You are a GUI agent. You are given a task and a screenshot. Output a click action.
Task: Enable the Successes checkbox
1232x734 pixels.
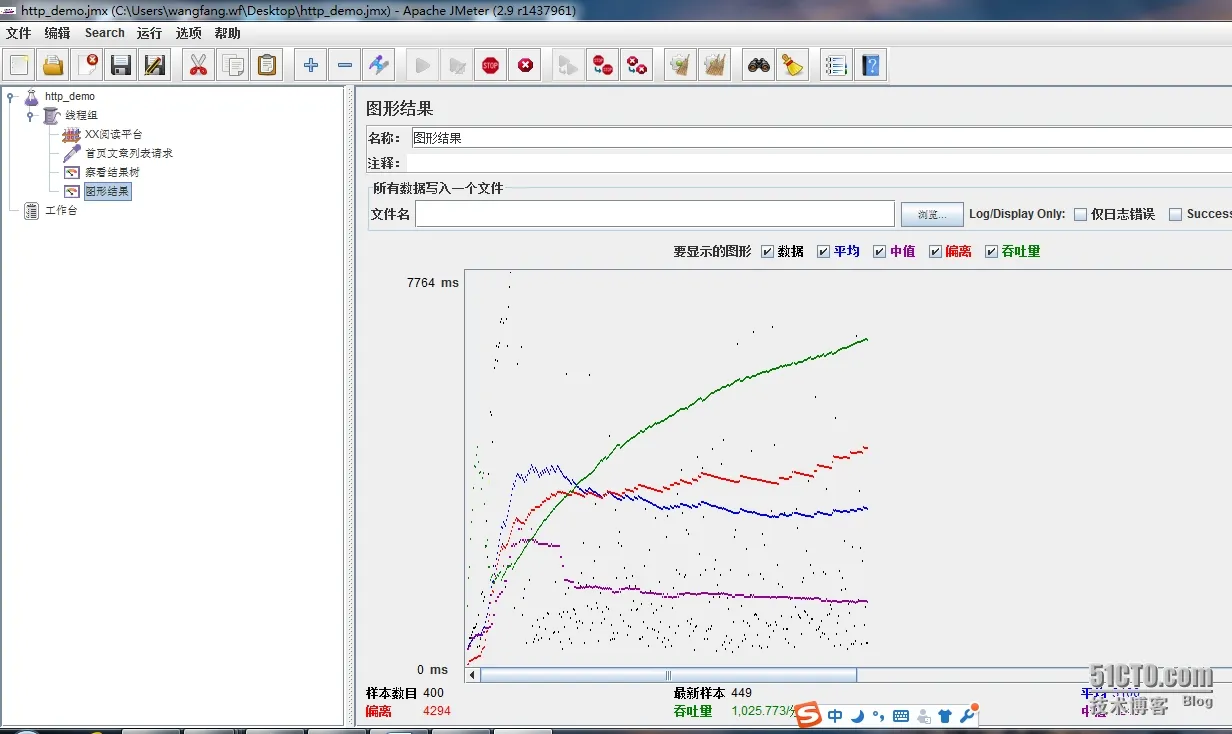tap(1176, 214)
